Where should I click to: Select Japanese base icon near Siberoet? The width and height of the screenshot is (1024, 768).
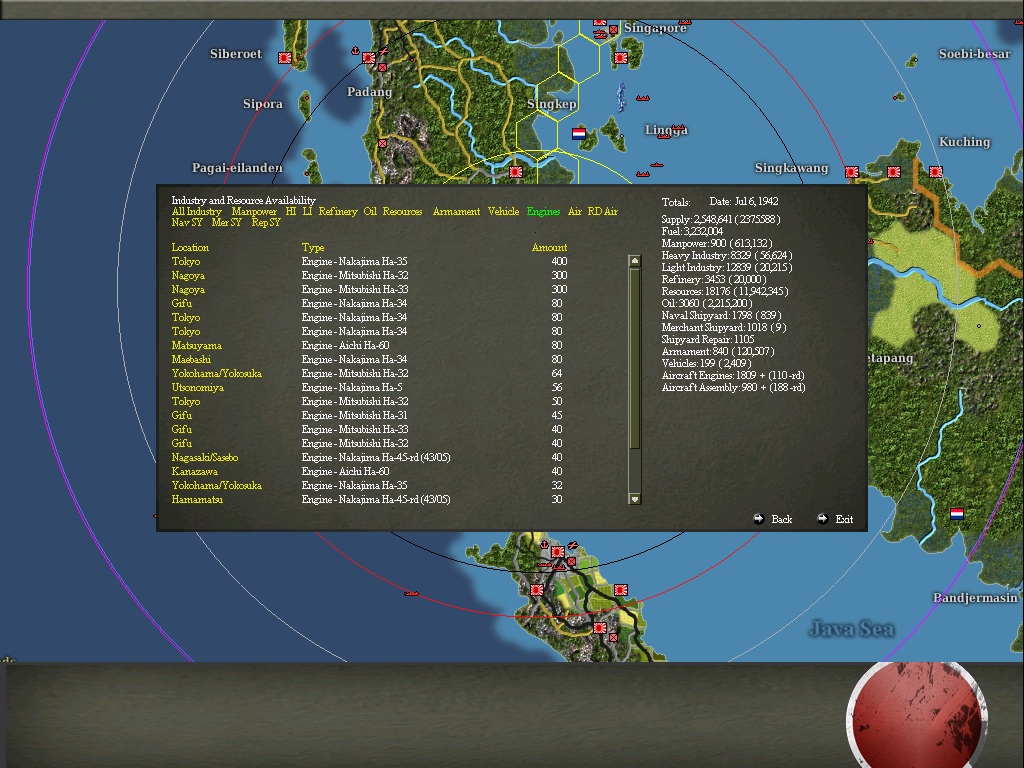[285, 57]
